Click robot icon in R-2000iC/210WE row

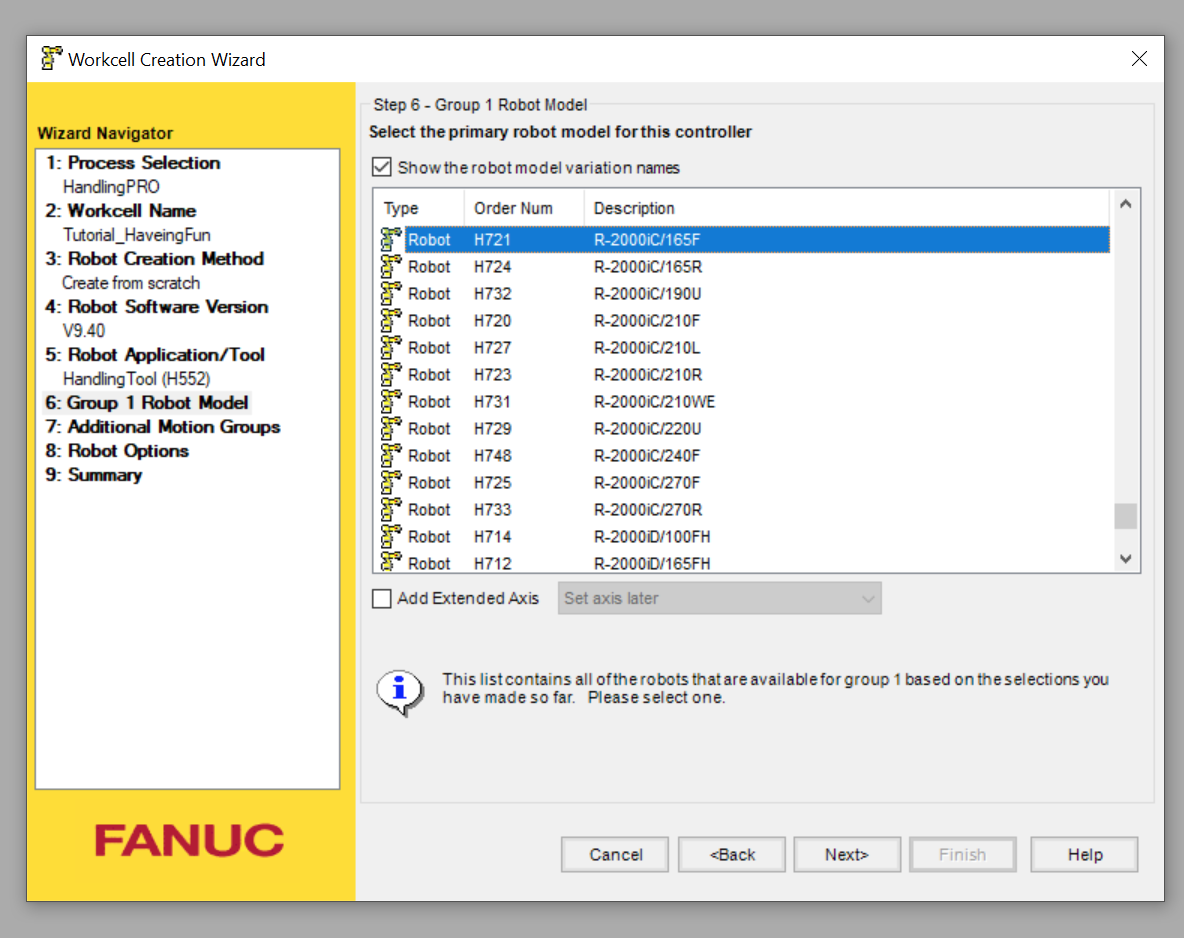[390, 402]
